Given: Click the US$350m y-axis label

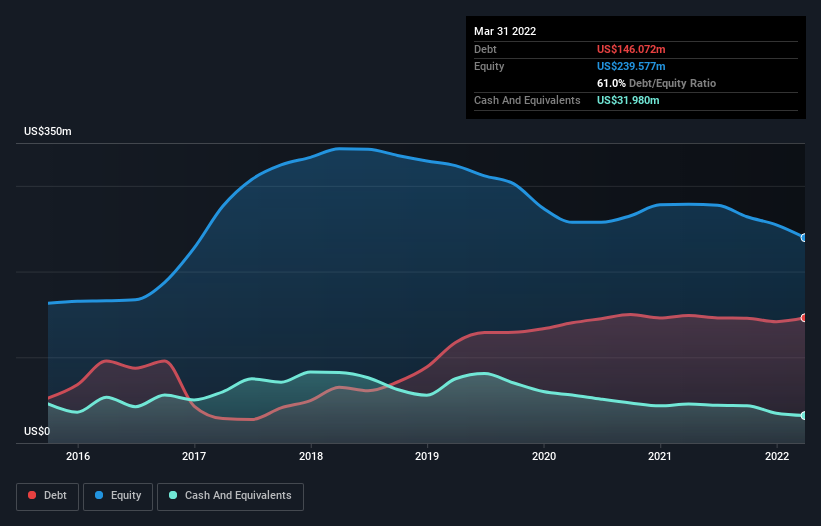Looking at the screenshot, I should [48, 131].
